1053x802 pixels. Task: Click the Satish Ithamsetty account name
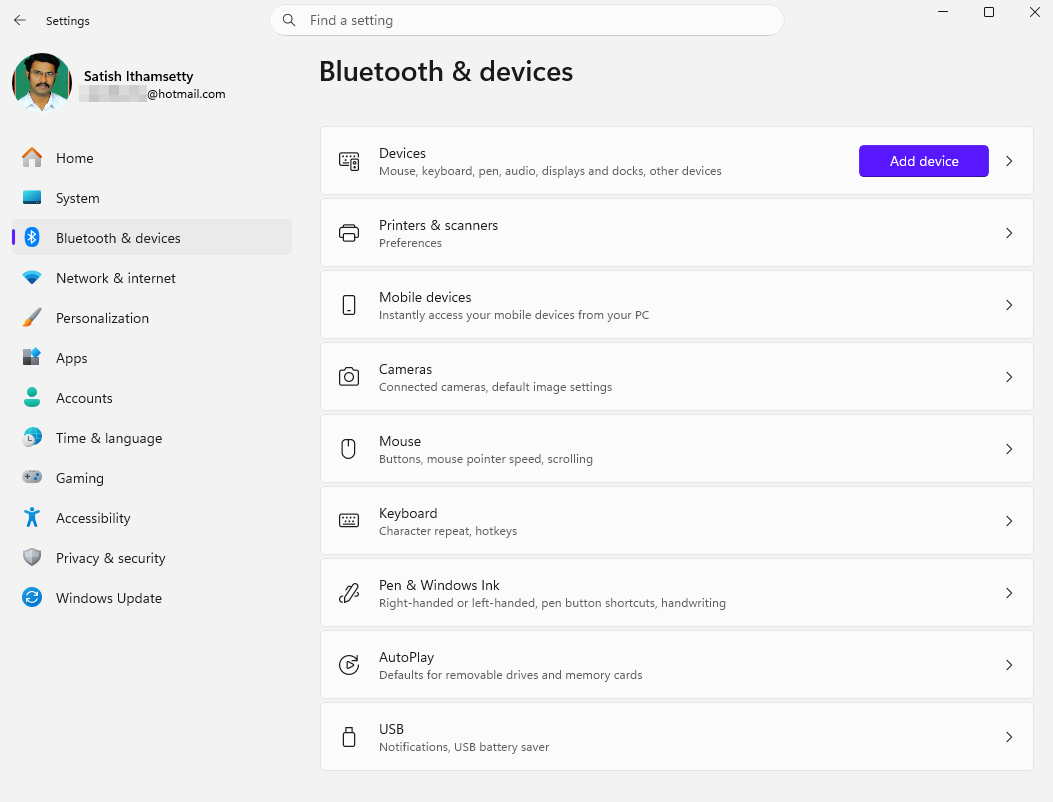click(138, 76)
